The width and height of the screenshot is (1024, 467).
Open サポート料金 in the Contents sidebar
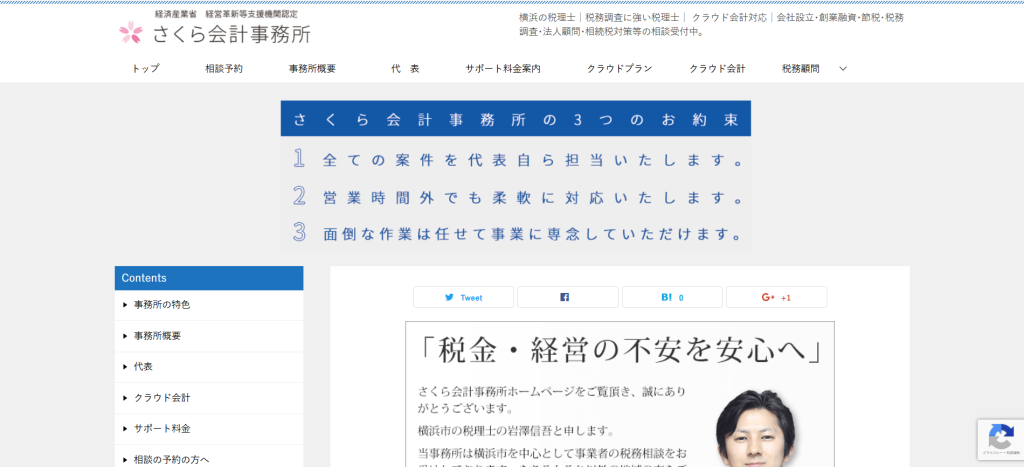click(162, 428)
